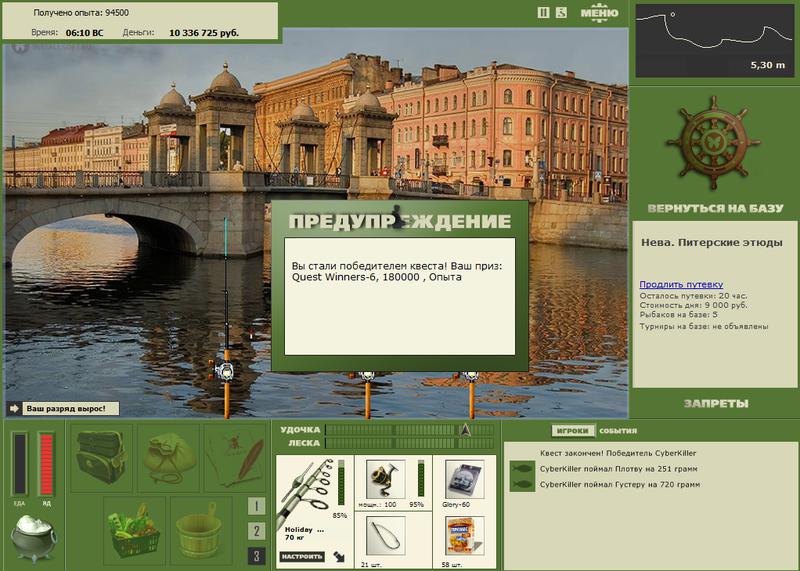The image size is (800, 571).
Task: Click 'CyberKiller поймал Густеру' log entry
Action: pyautogui.click(x=620, y=484)
